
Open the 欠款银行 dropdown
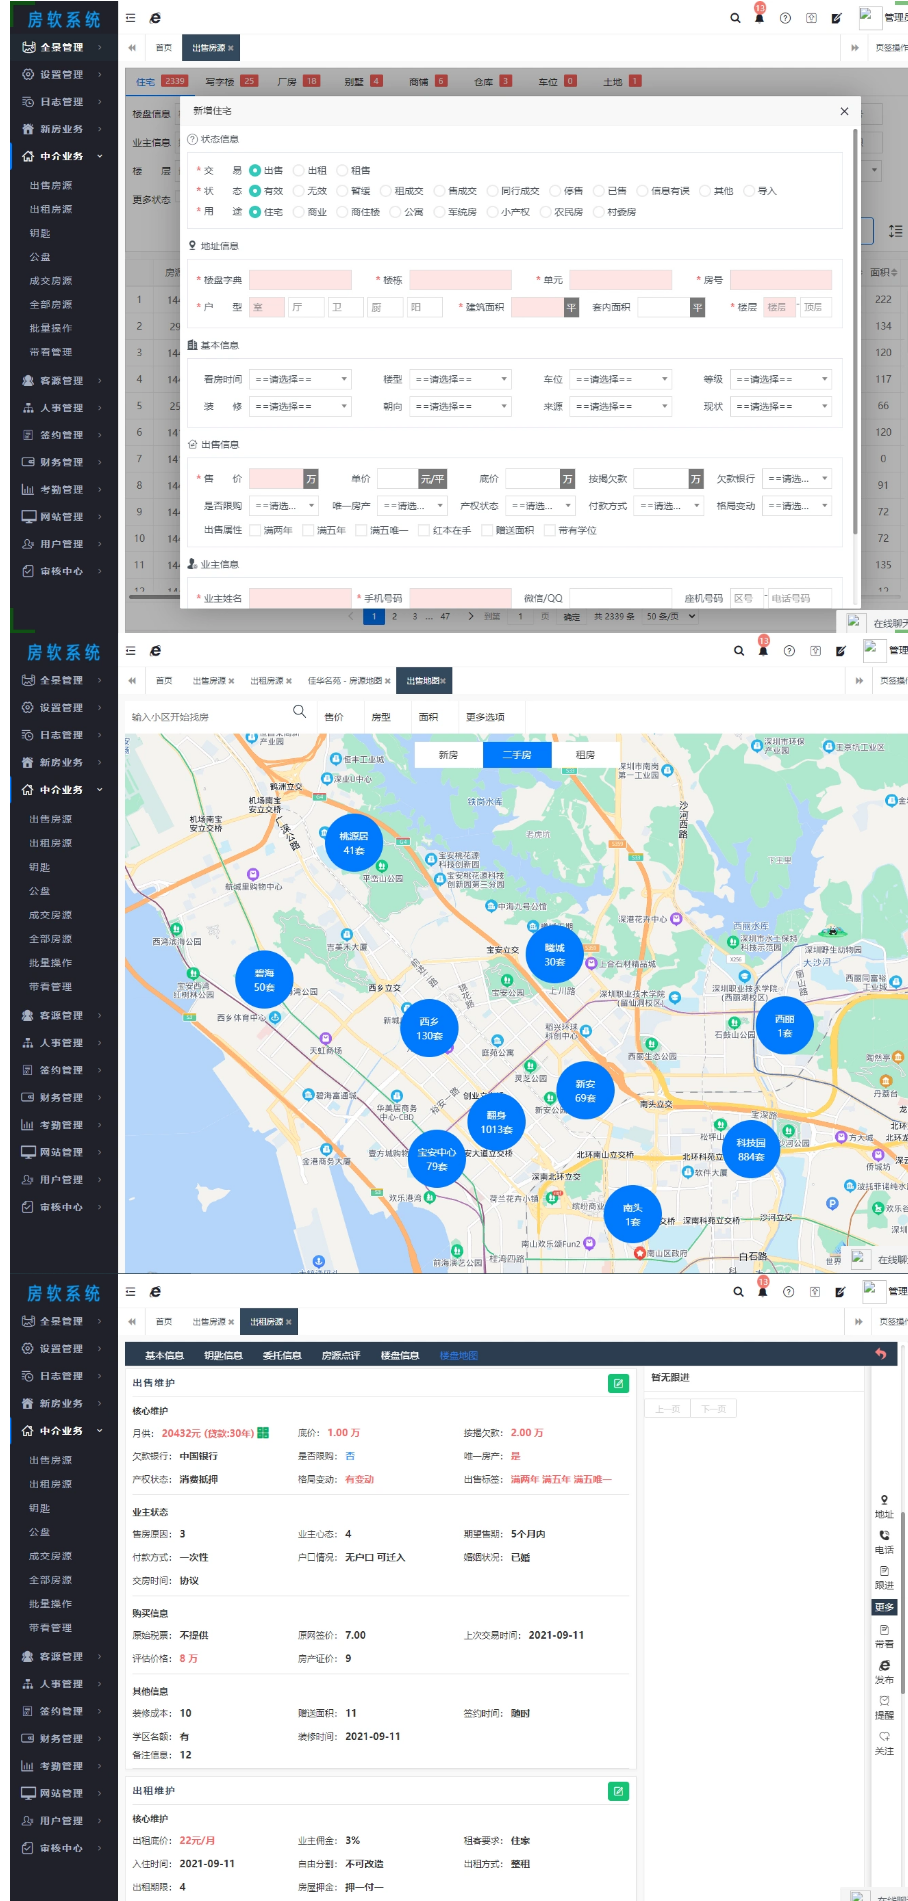coord(797,479)
